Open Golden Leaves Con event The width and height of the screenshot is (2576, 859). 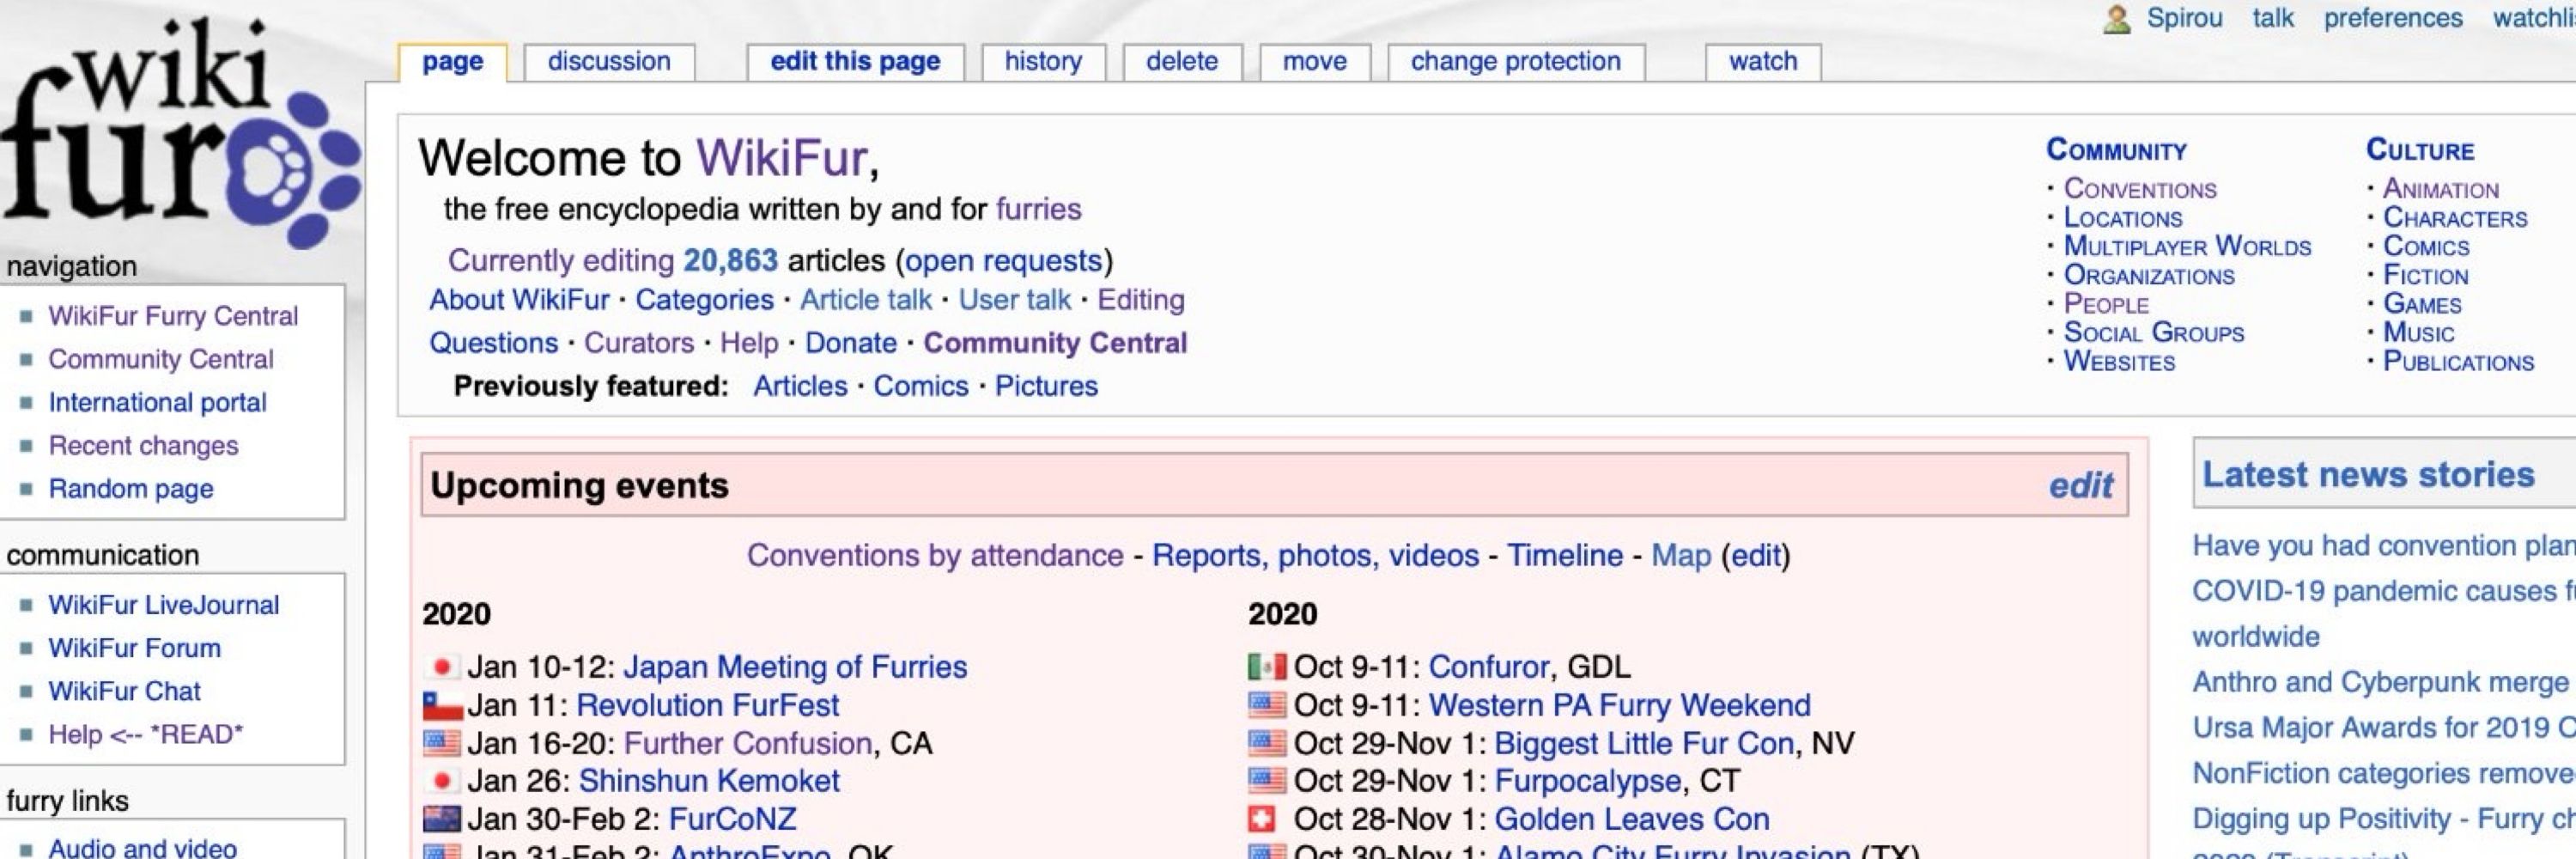pos(1631,820)
